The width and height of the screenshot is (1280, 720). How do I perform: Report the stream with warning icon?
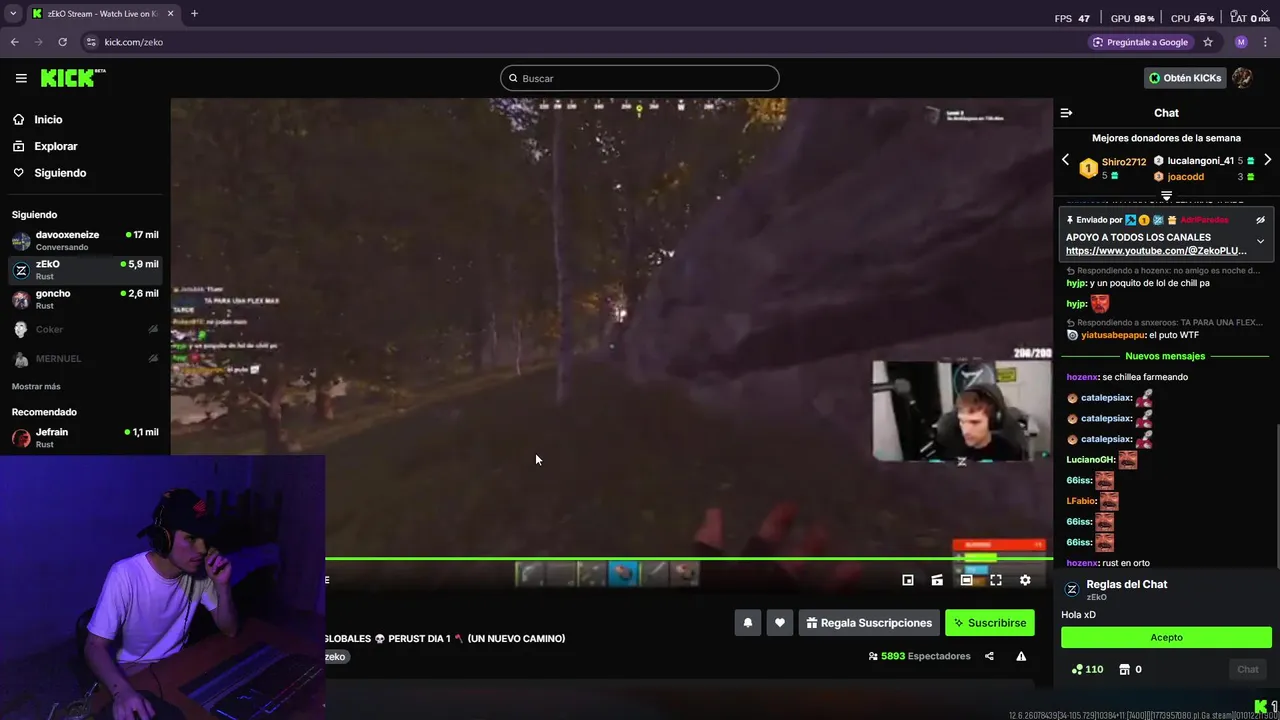[x=1021, y=656]
